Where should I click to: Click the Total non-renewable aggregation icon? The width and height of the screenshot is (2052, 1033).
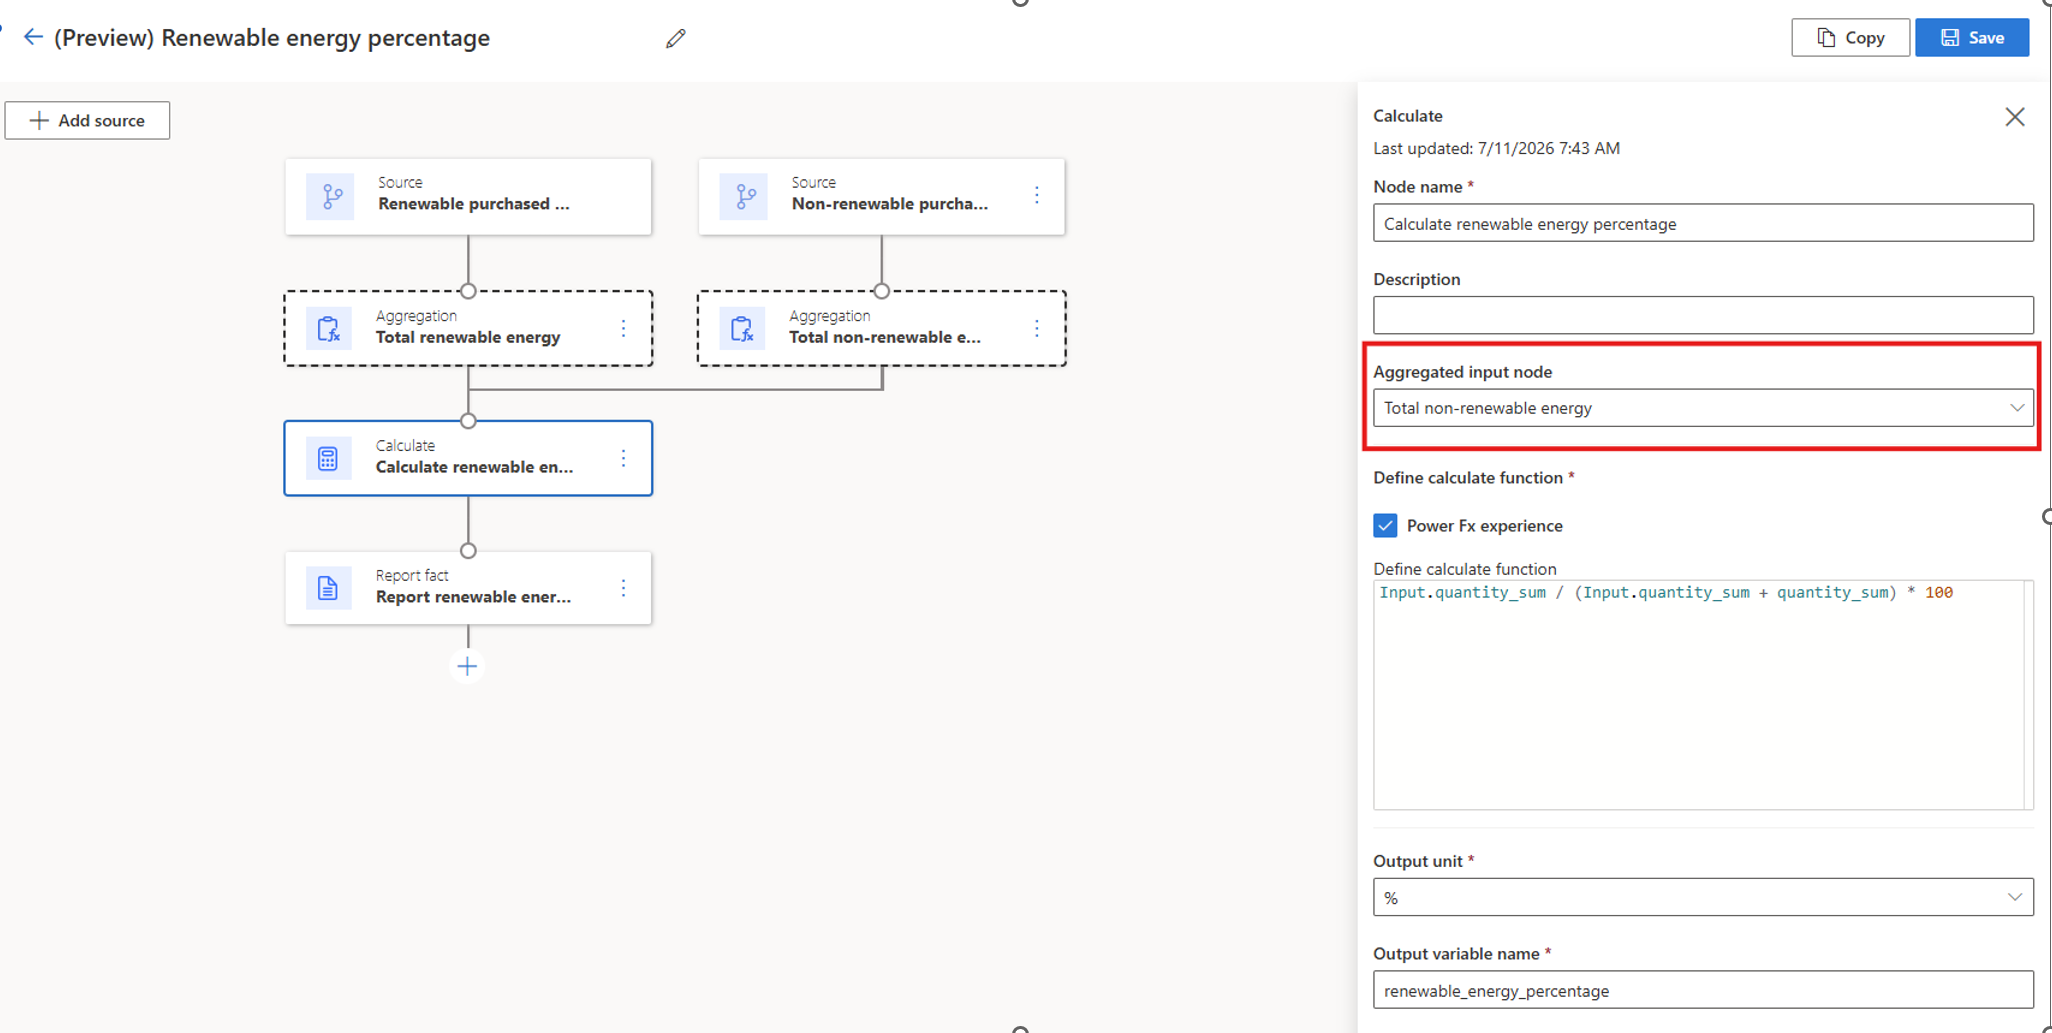(x=742, y=329)
